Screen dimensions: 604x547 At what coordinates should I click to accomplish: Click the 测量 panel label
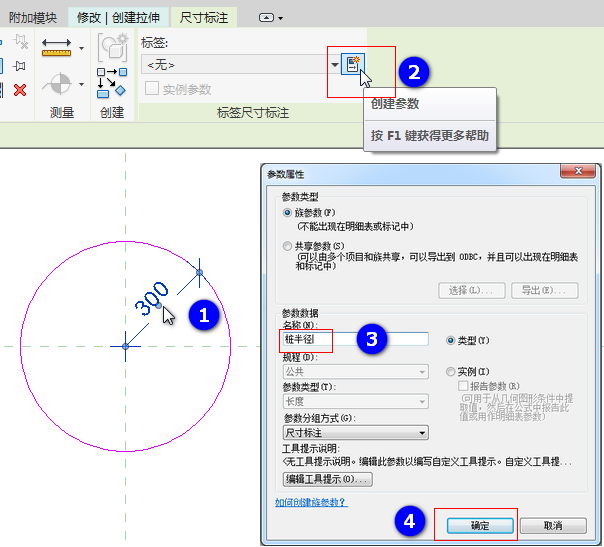[62, 112]
